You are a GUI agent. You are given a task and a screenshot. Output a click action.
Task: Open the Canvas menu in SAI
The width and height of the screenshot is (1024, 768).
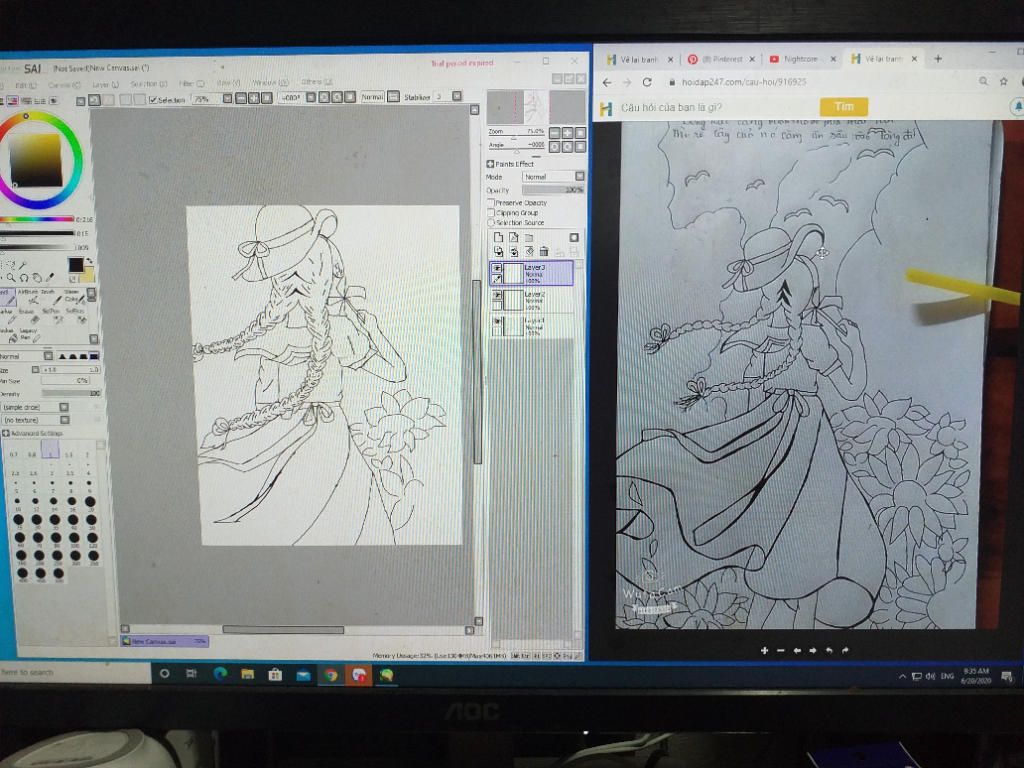pyautogui.click(x=64, y=85)
